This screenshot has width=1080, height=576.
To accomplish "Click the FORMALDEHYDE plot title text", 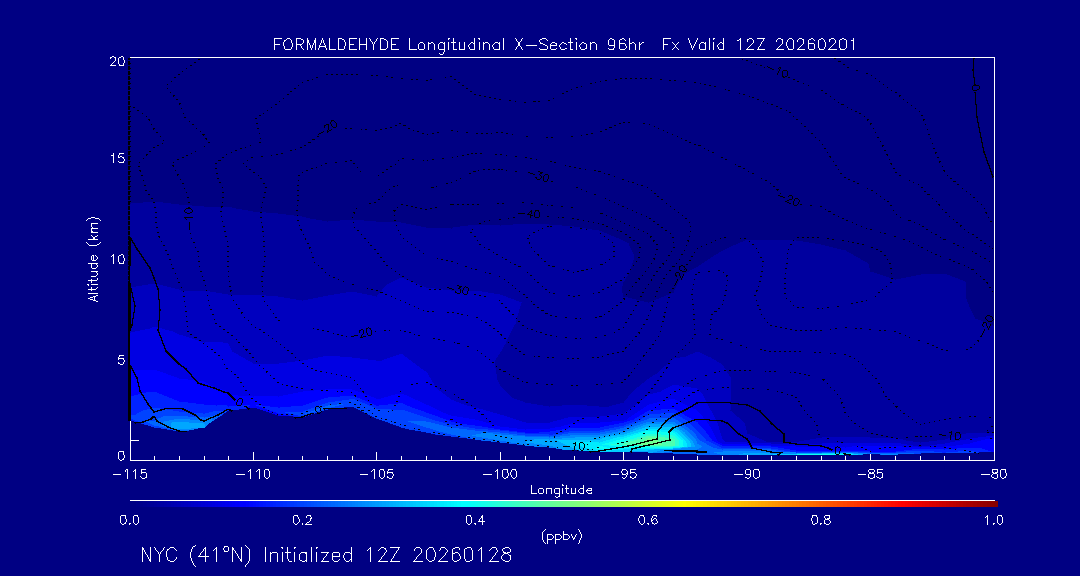I will pyautogui.click(x=564, y=45).
